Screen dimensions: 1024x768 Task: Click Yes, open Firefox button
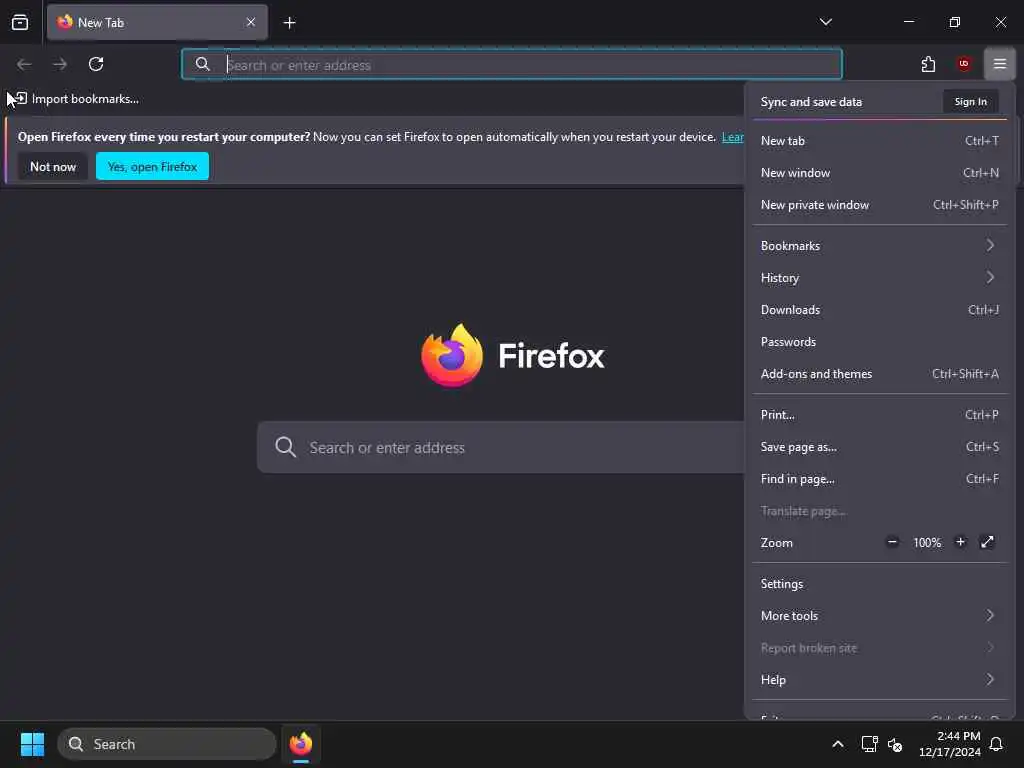pos(152,167)
